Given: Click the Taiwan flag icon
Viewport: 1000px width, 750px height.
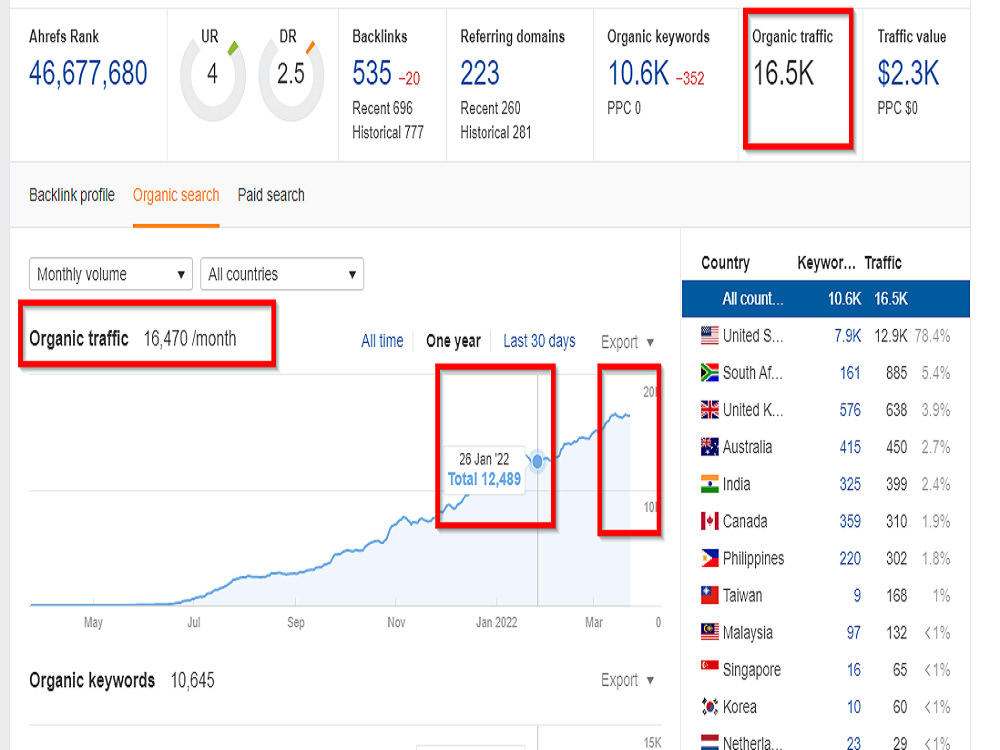Looking at the screenshot, I should [710, 595].
